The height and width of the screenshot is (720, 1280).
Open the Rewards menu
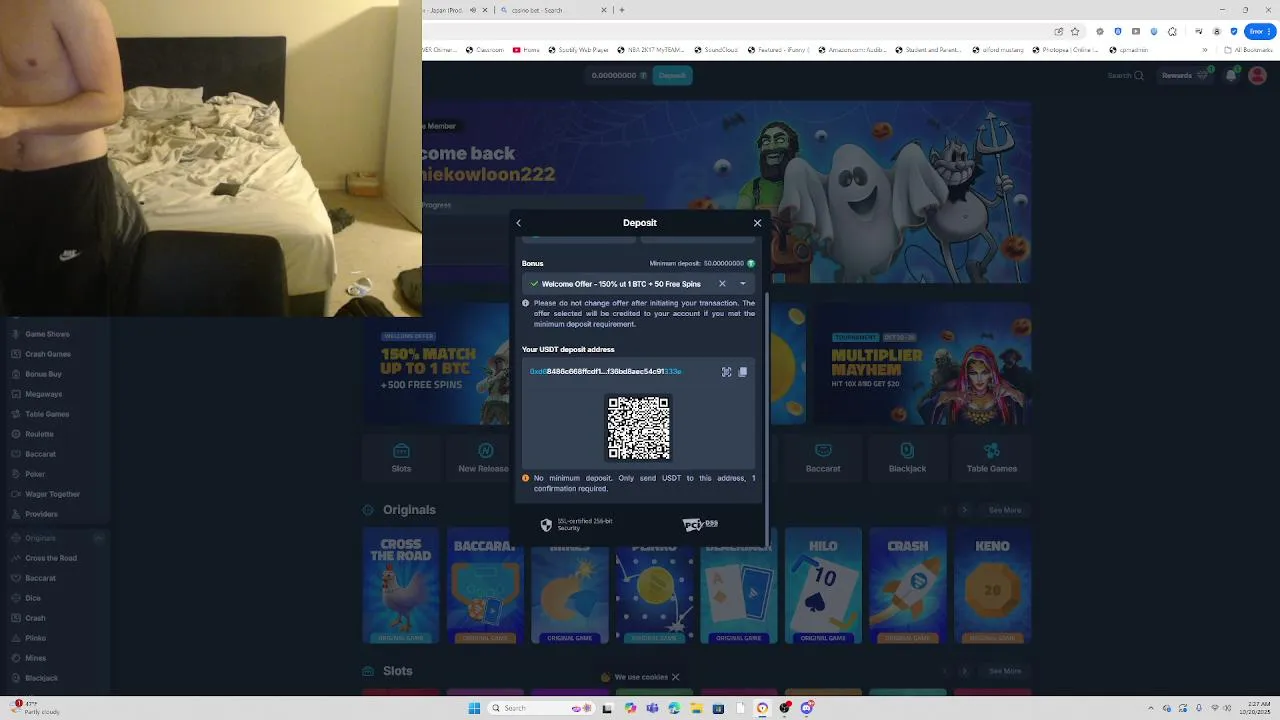click(x=1183, y=75)
